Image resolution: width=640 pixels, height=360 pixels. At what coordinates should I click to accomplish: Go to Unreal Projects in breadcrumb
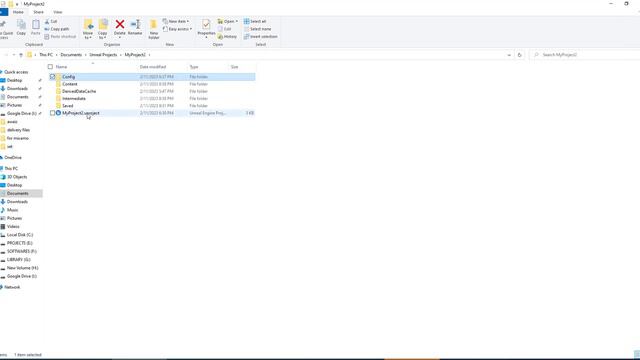click(103, 55)
